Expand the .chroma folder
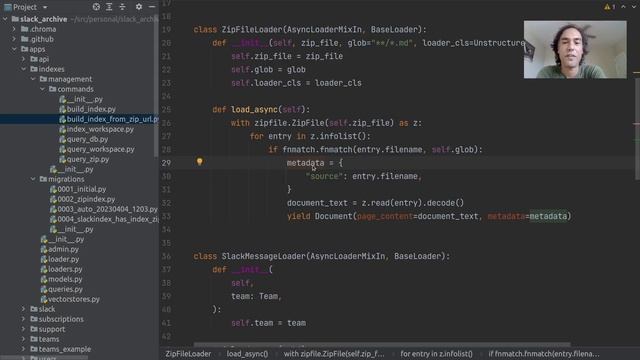Screen dimensions: 640x360 pos(14,29)
